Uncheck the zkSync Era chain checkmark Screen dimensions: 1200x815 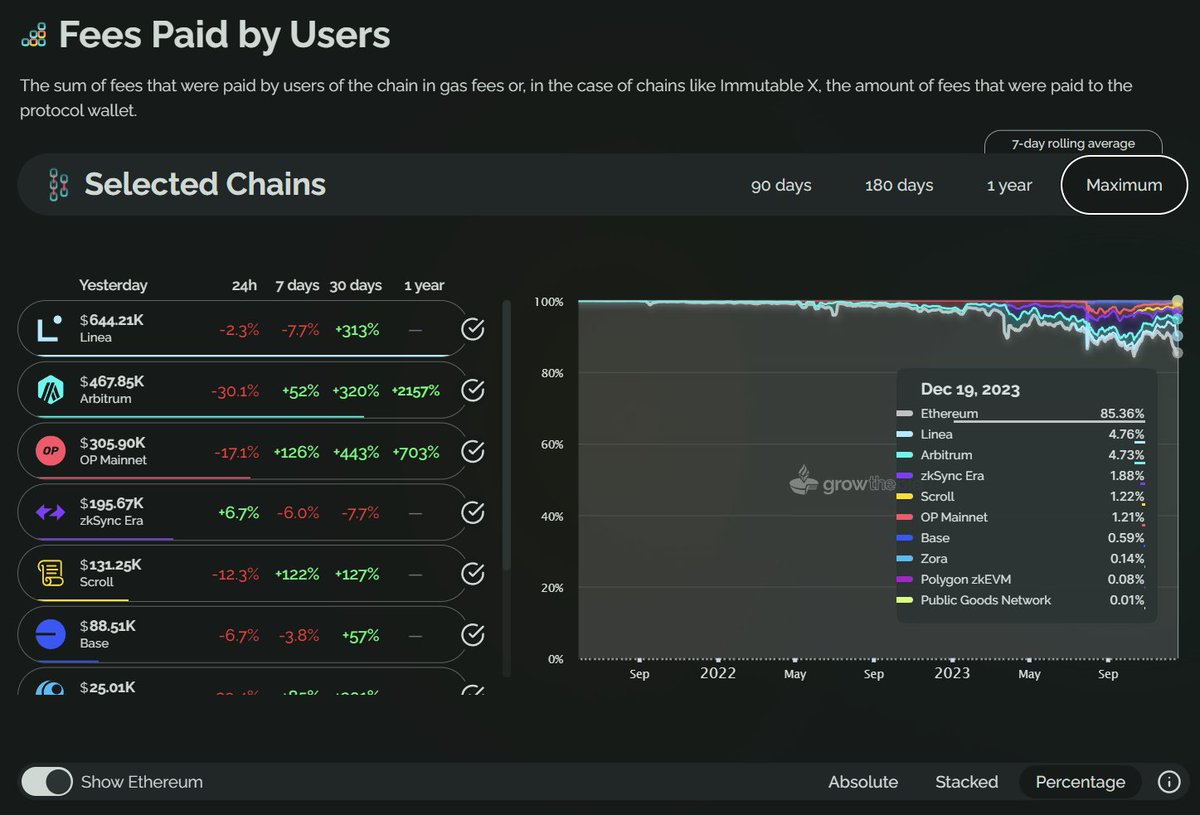(473, 512)
